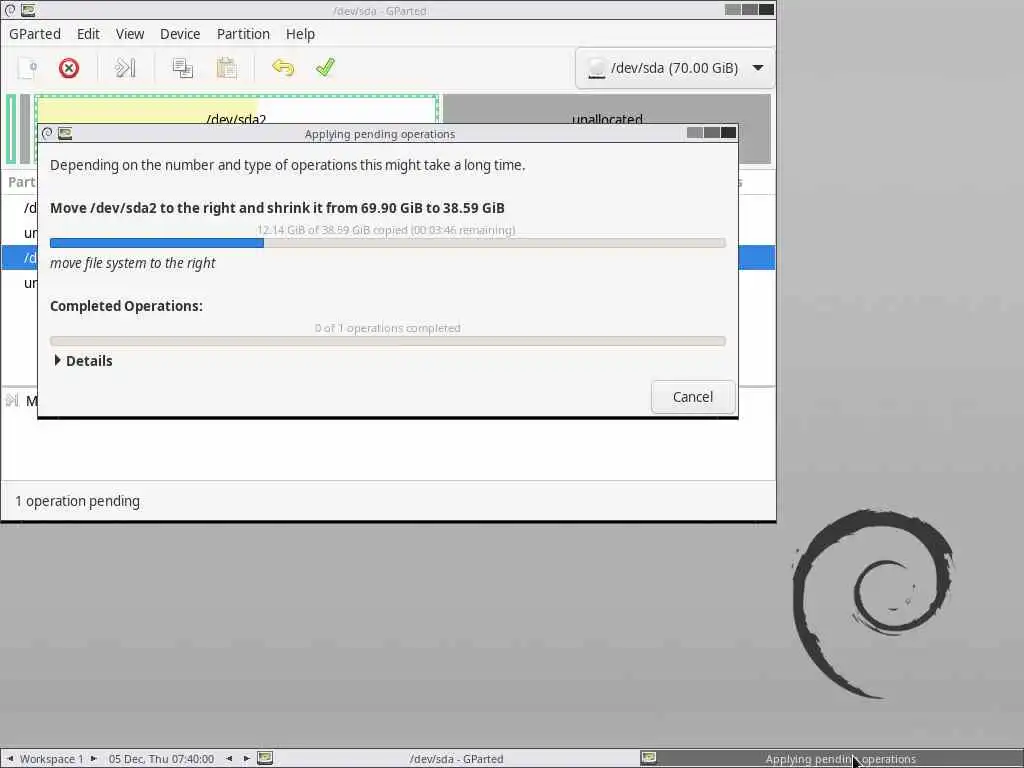The width and height of the screenshot is (1024, 768).
Task: Select the /dev/sda2 block in the disk map
Action: click(236, 108)
